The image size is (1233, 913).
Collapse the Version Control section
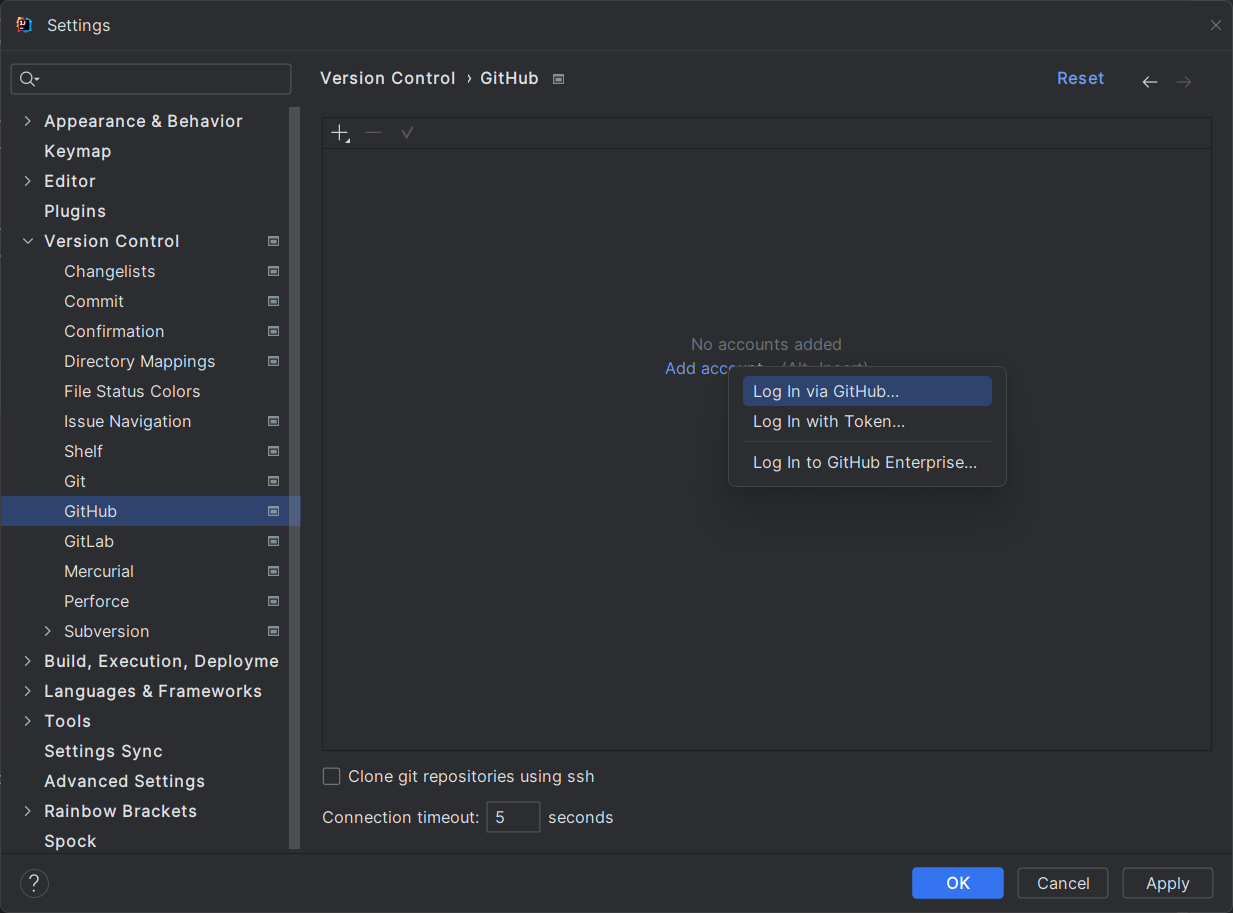(27, 241)
